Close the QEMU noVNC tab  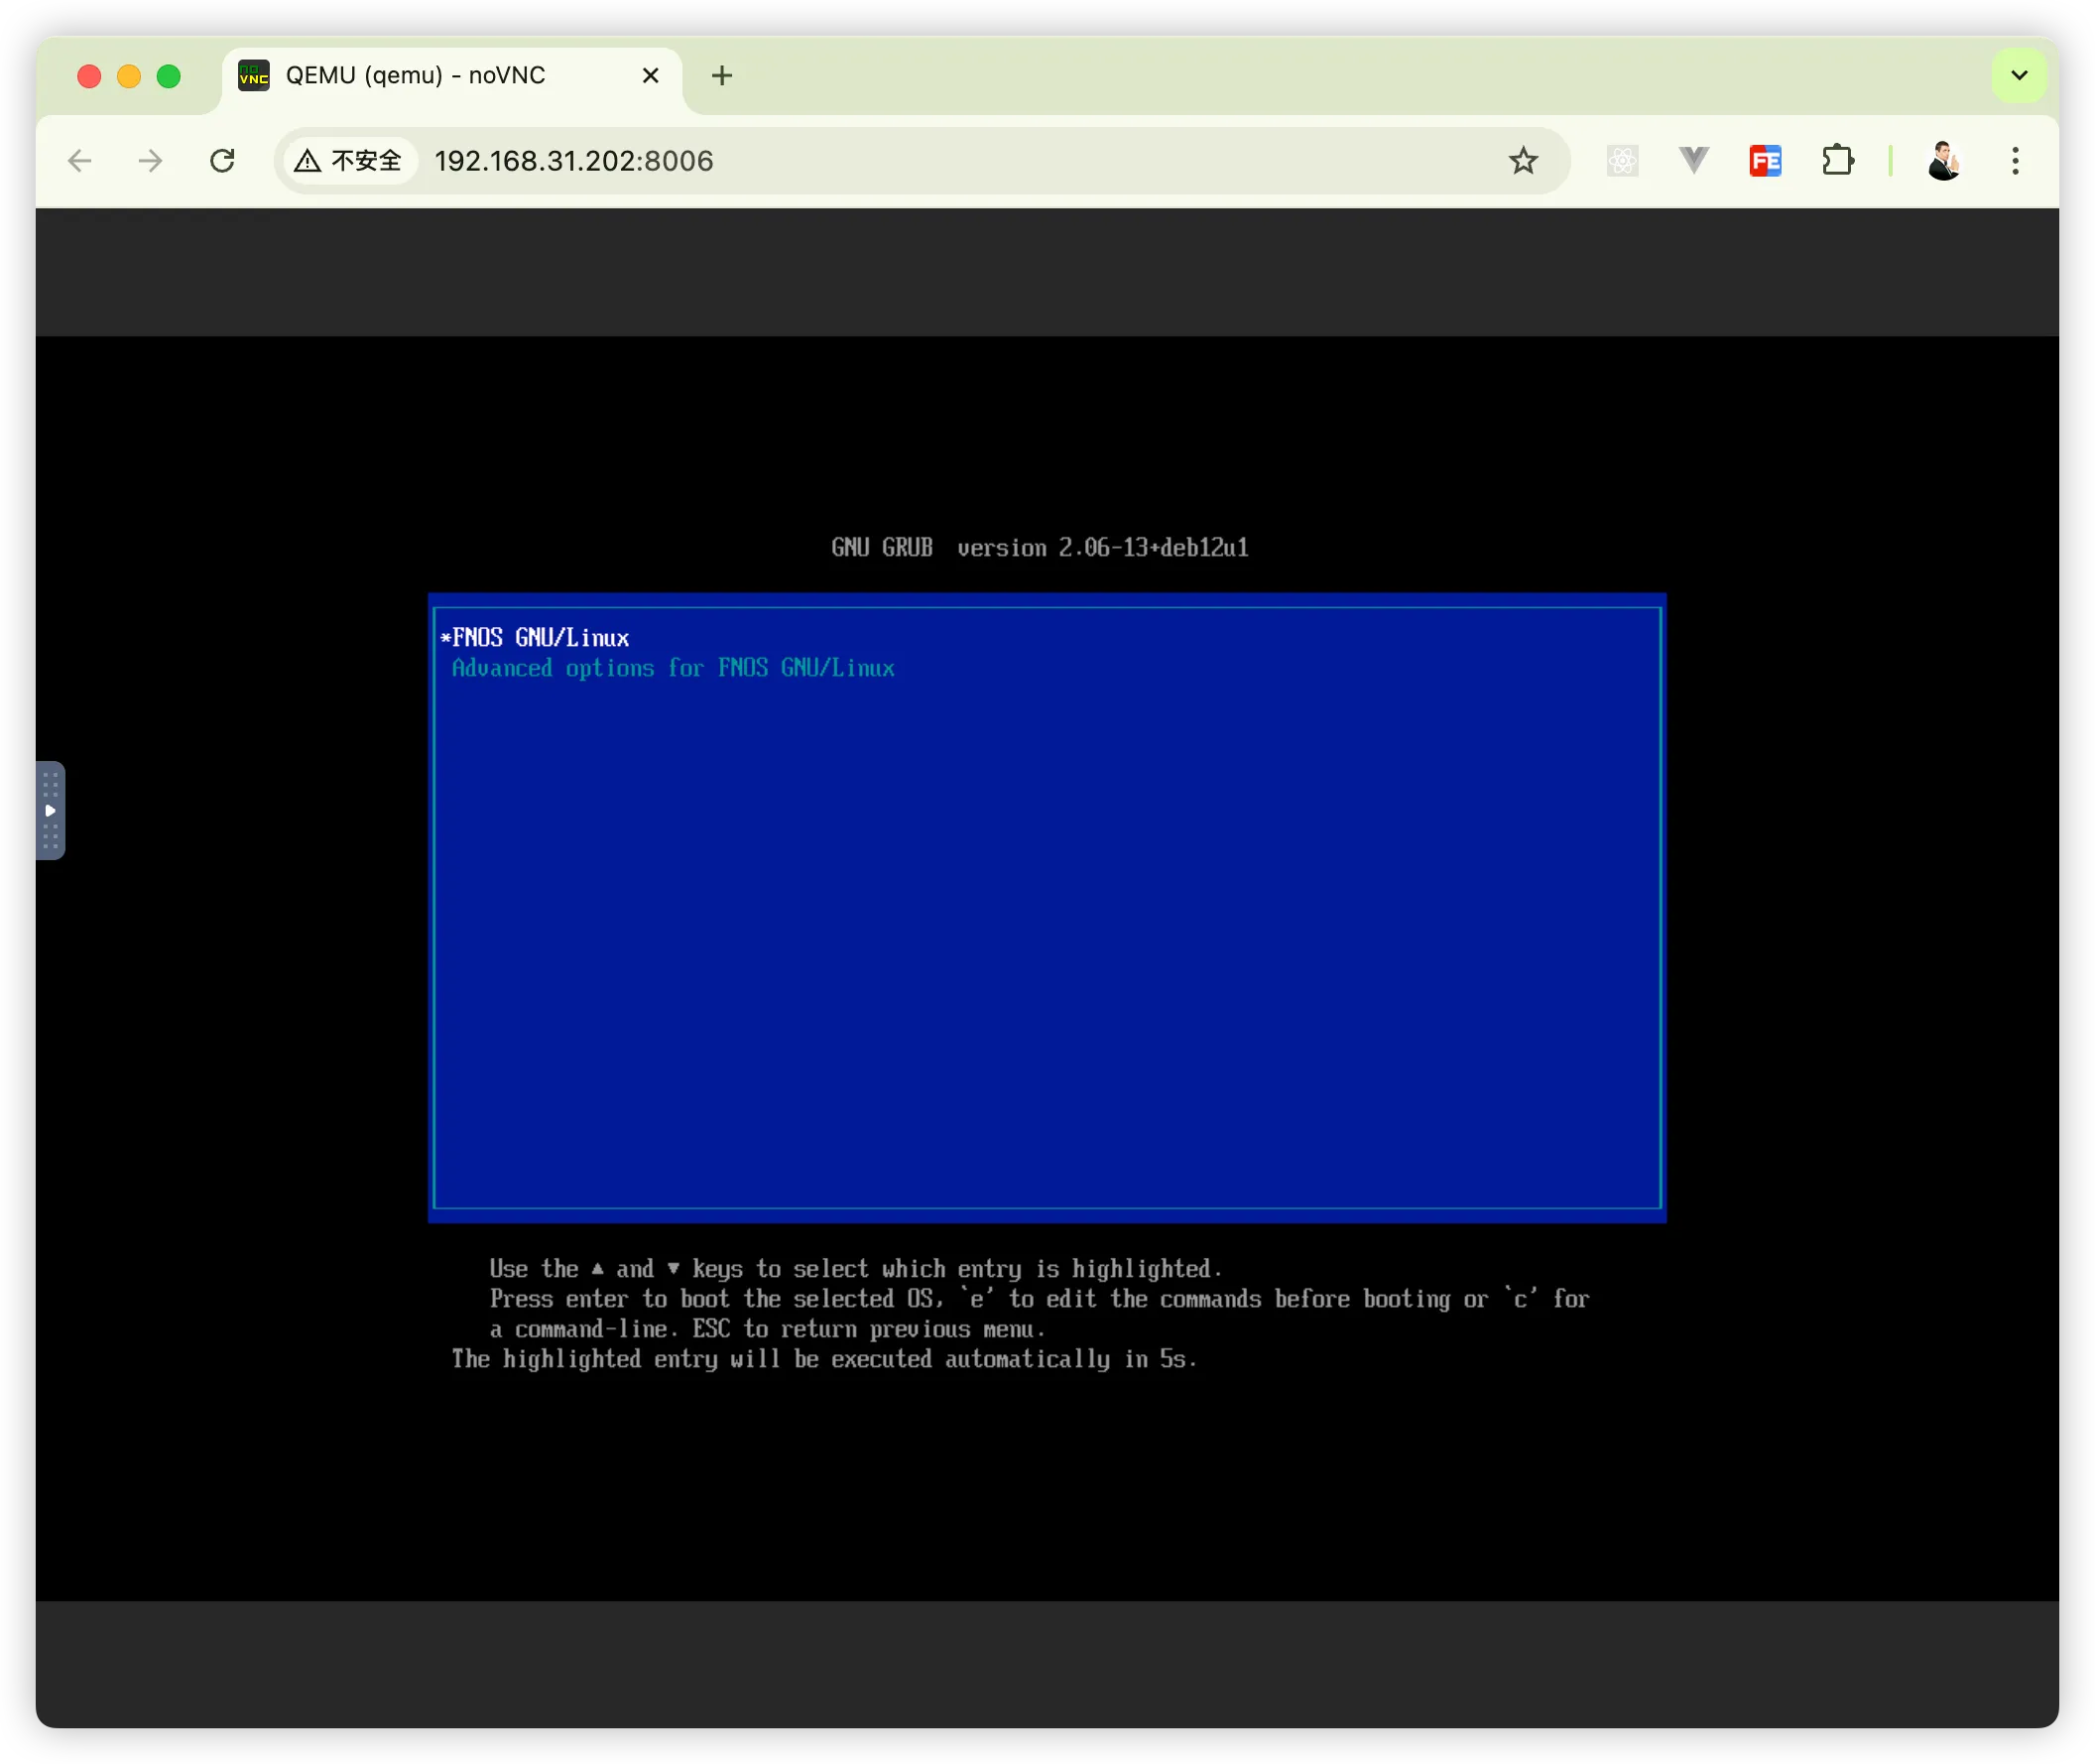650,76
